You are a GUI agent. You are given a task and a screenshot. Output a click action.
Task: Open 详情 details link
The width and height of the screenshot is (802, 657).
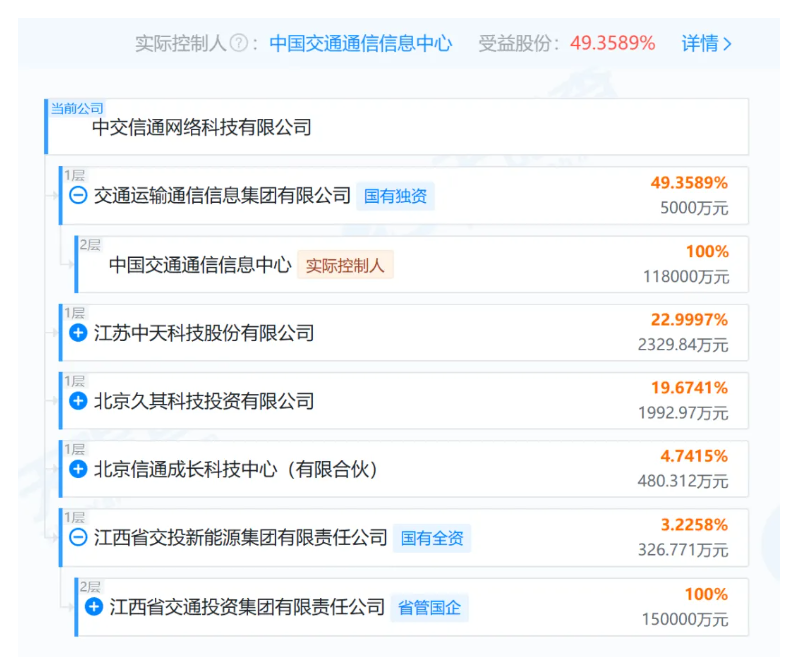pyautogui.click(x=706, y=43)
